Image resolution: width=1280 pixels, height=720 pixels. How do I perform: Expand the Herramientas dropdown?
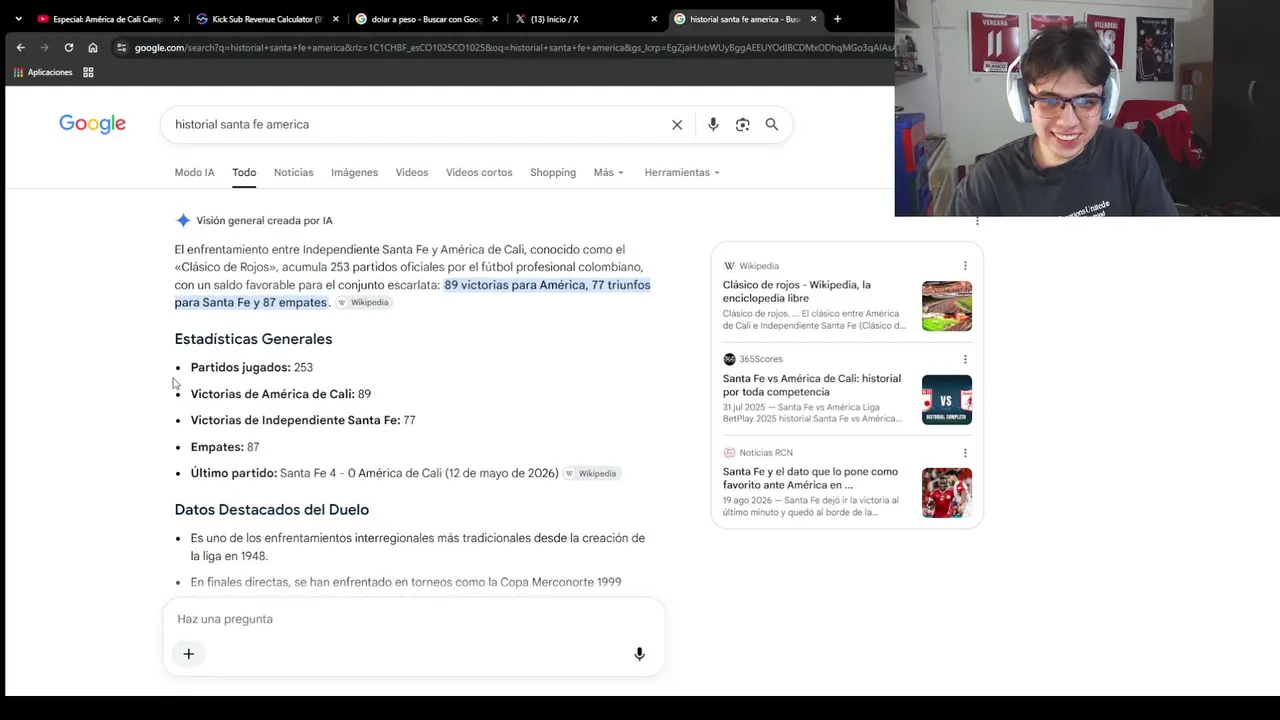(682, 172)
